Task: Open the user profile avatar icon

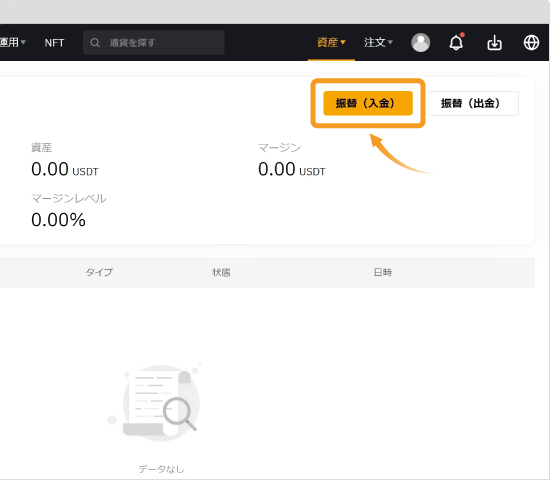Action: [421, 43]
